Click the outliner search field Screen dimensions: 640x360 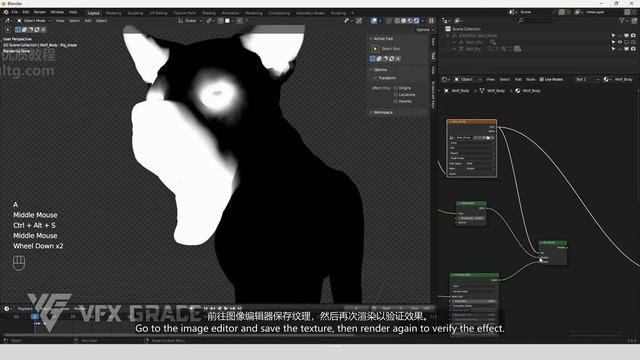click(536, 20)
